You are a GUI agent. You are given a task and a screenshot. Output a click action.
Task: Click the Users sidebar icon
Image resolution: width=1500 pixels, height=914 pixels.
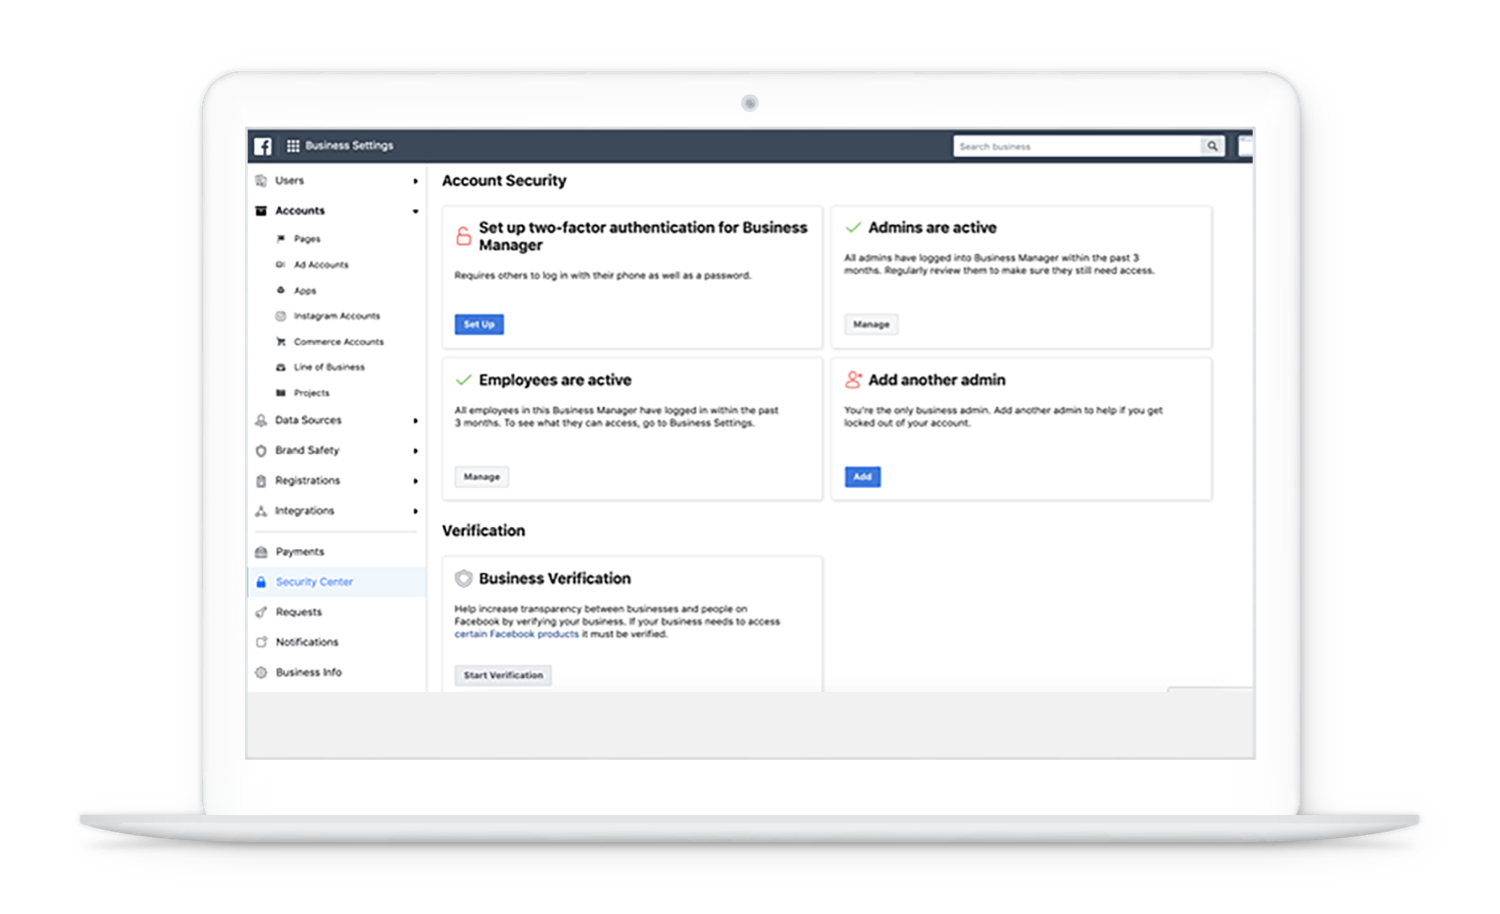261,181
